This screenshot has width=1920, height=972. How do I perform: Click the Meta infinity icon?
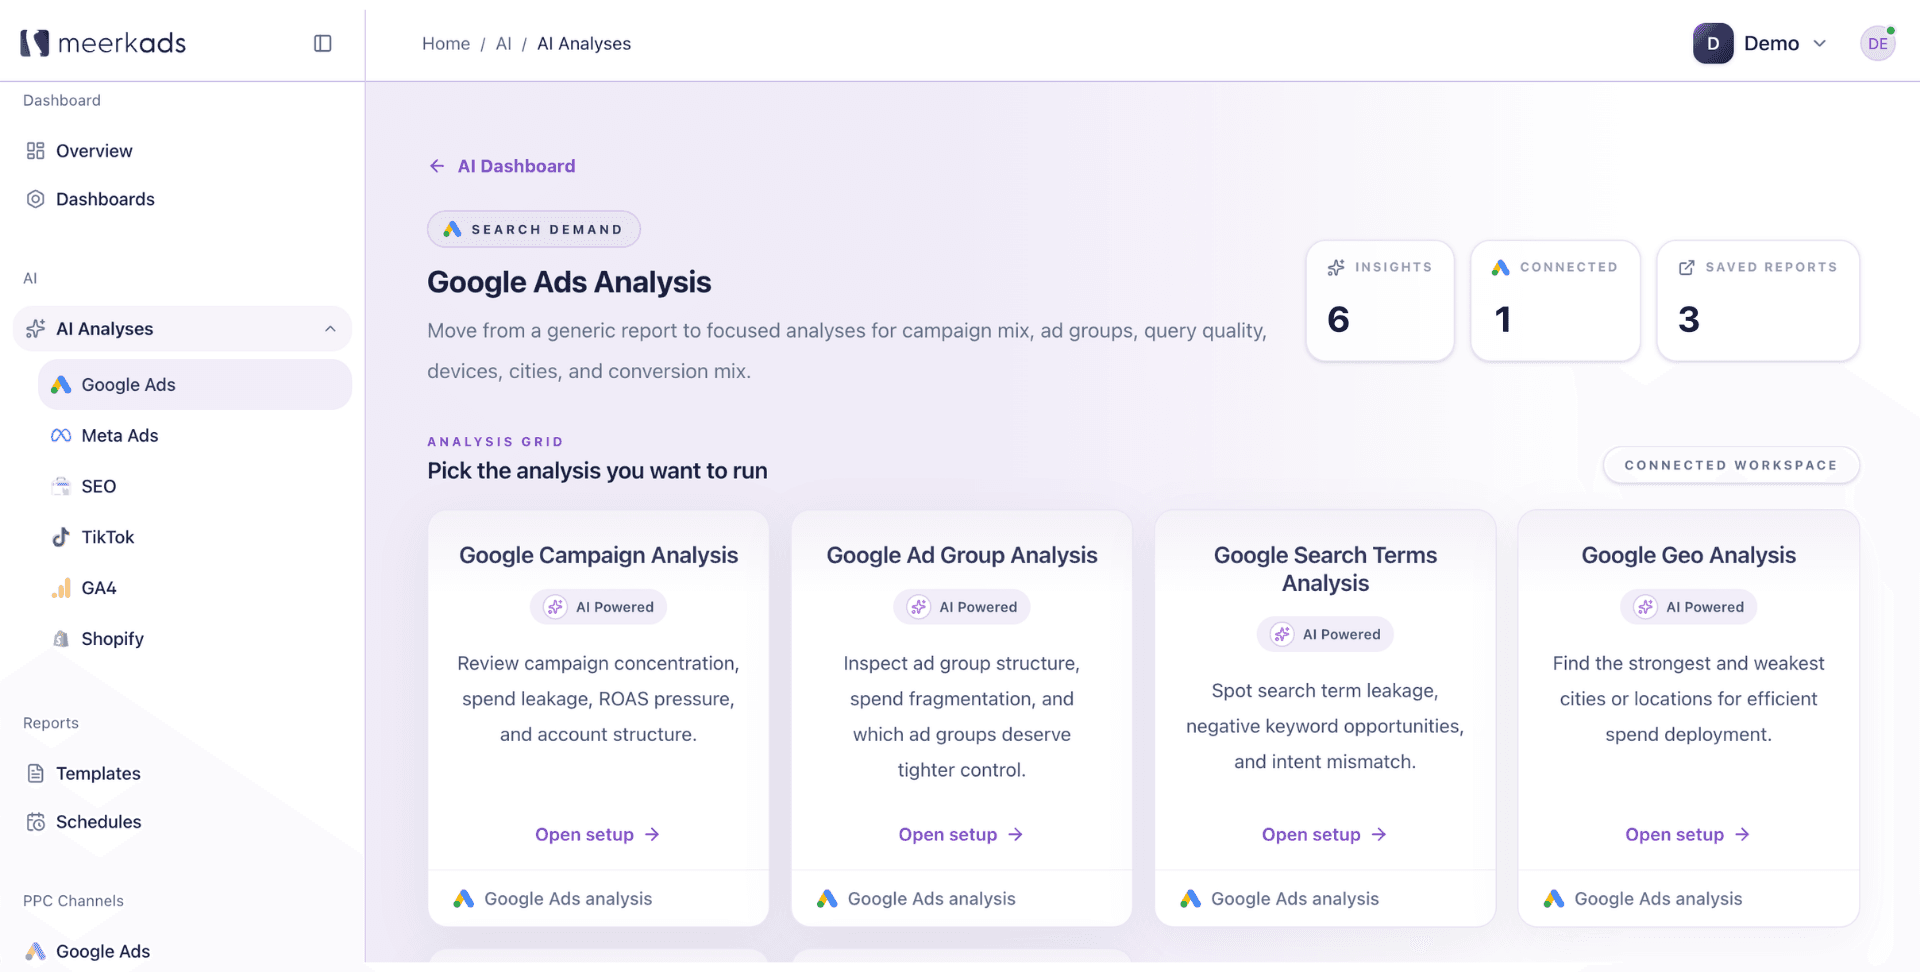pyautogui.click(x=61, y=436)
